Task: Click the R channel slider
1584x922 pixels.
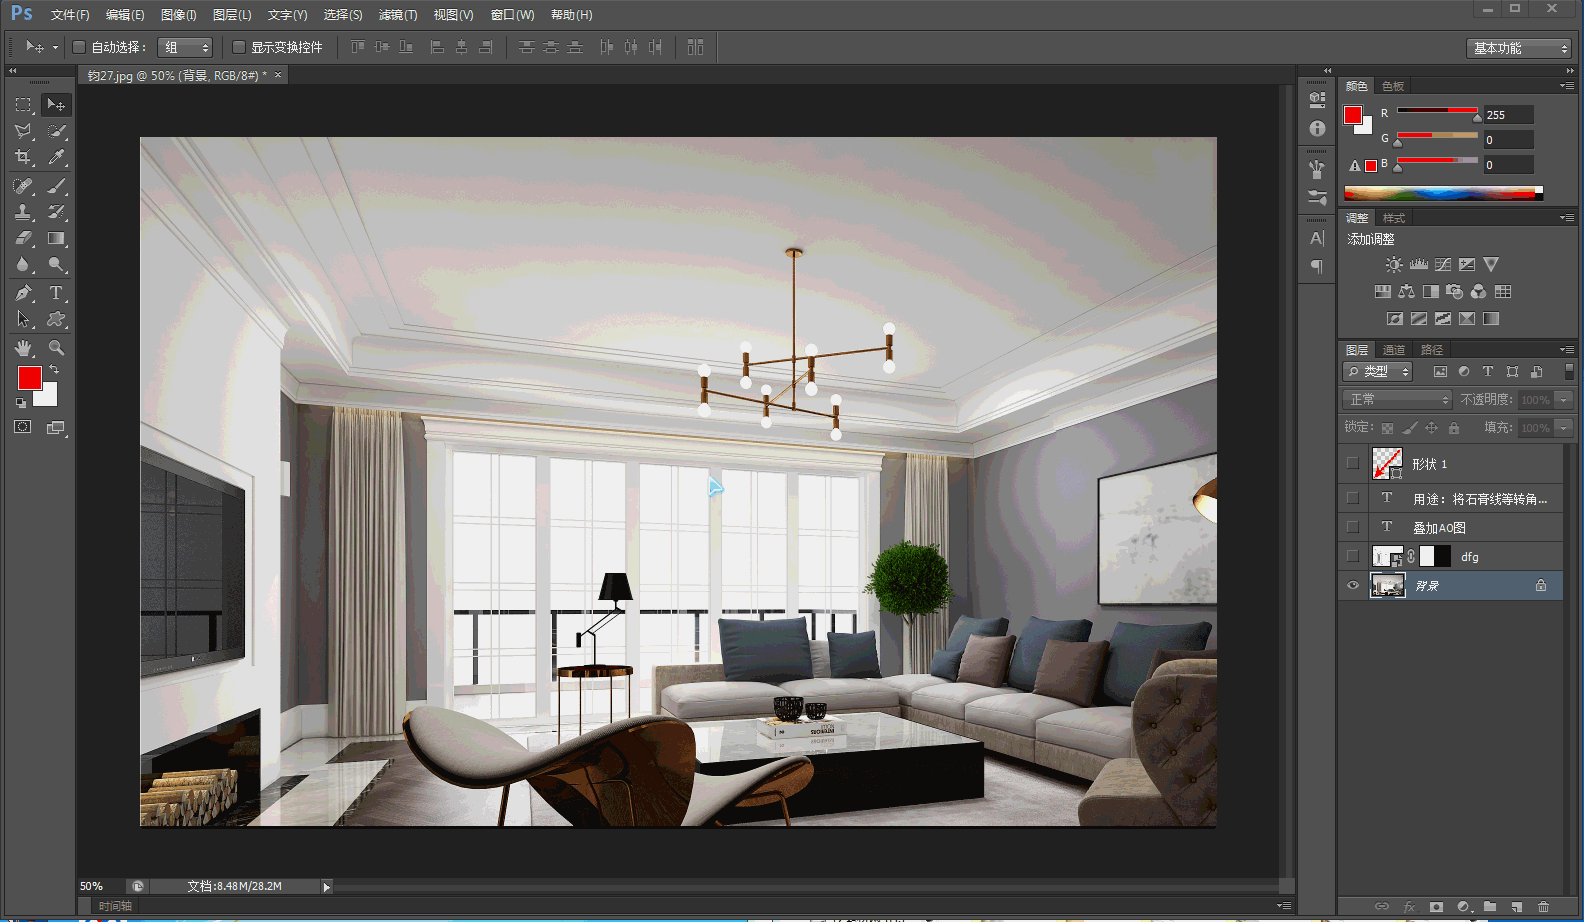Action: [1437, 110]
